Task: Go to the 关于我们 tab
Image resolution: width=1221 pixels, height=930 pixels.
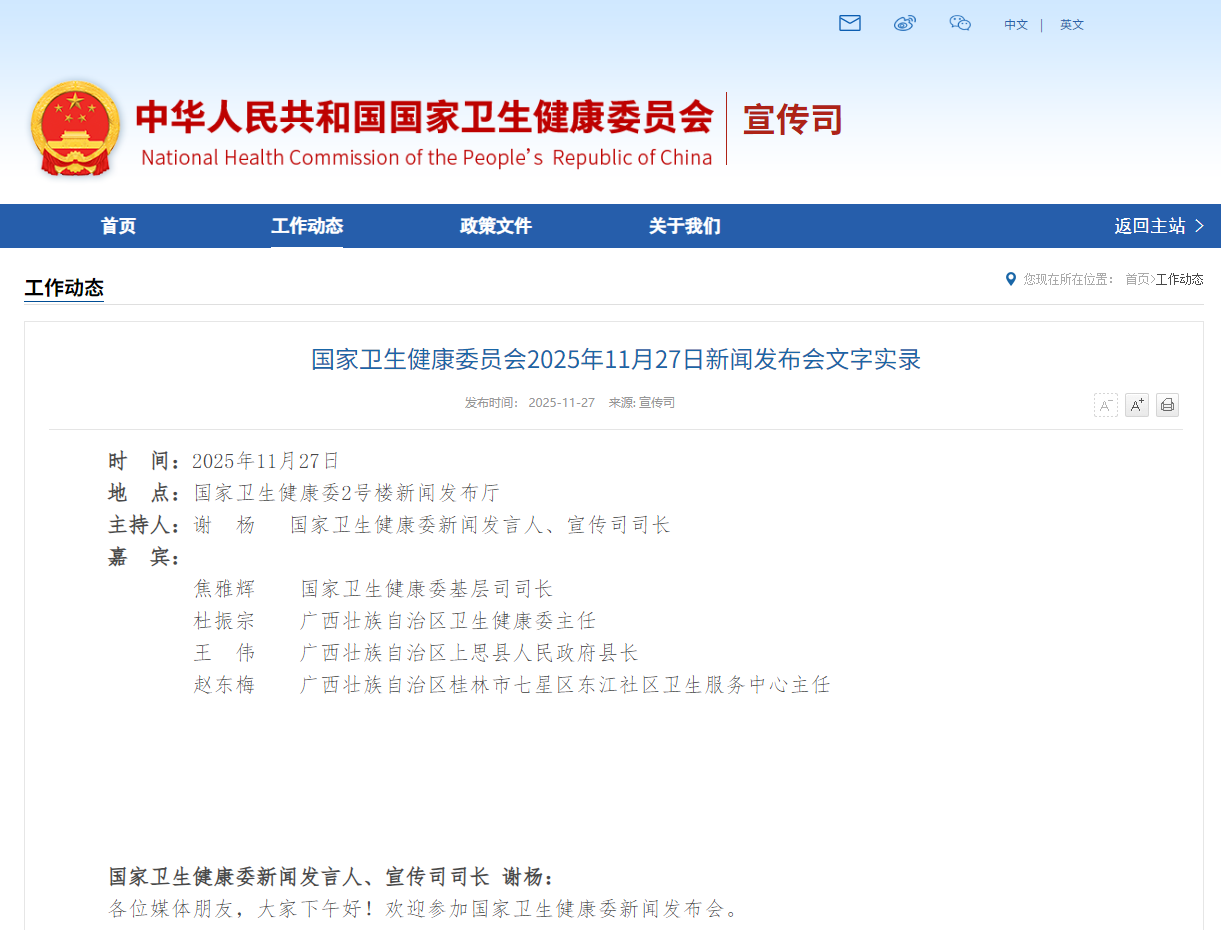Action: click(684, 226)
